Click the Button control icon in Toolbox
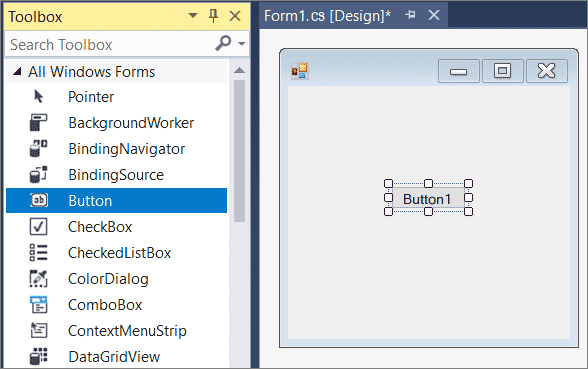588x369 pixels. pyautogui.click(x=39, y=200)
